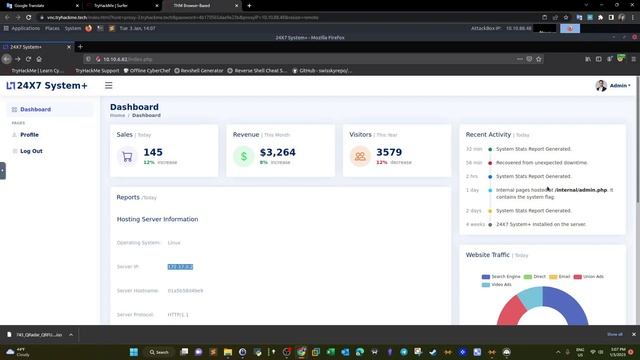
Task: Open Excel from the taskbar
Action: click(x=331, y=352)
